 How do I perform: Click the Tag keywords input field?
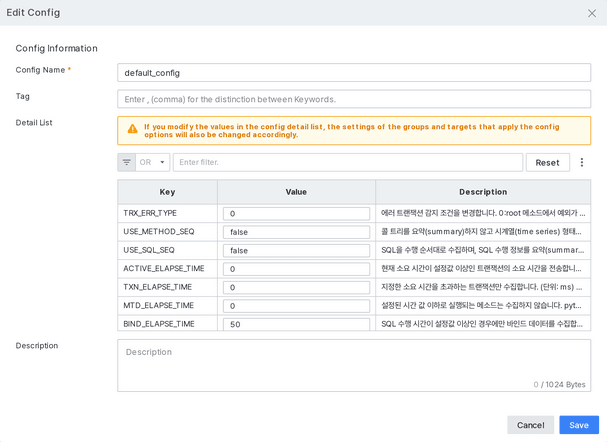click(354, 99)
